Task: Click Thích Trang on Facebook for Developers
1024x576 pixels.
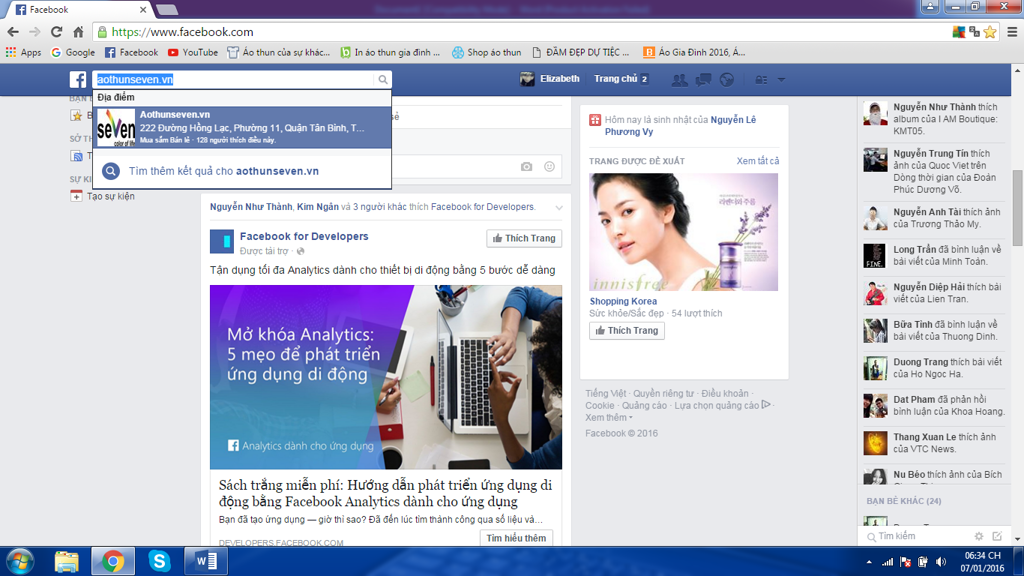Action: pyautogui.click(x=524, y=238)
